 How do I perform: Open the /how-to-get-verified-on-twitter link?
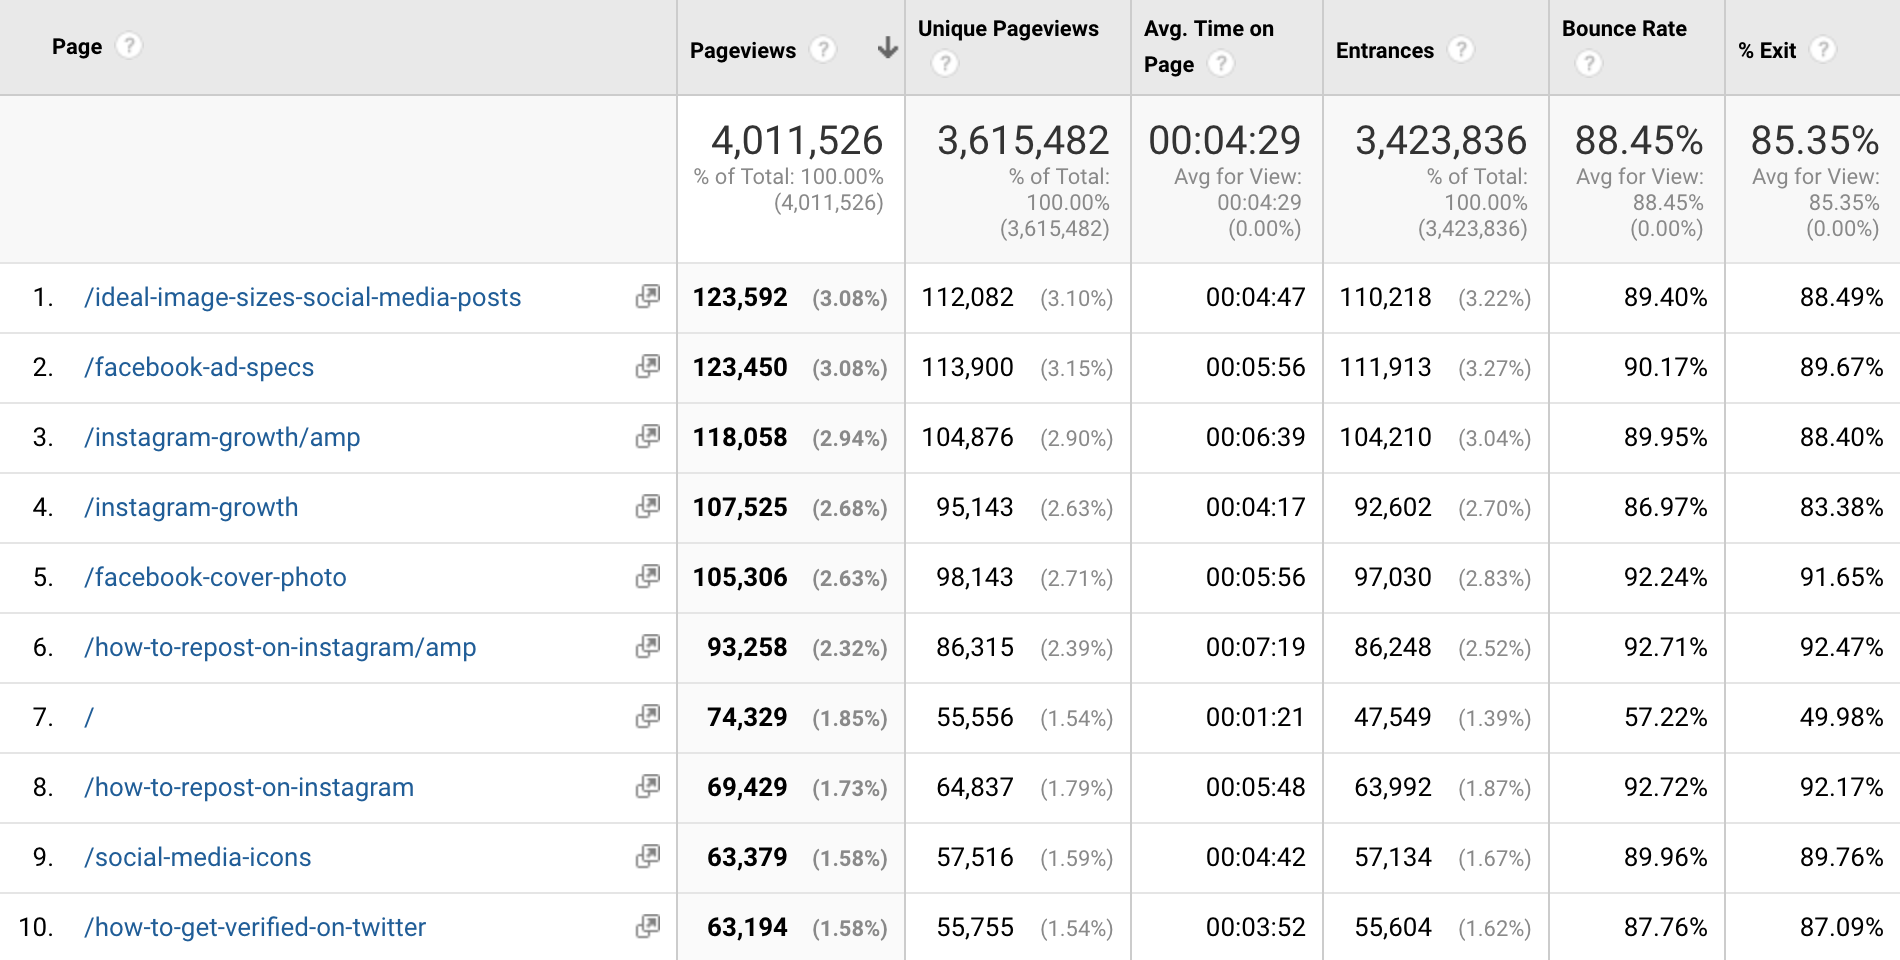(x=255, y=927)
